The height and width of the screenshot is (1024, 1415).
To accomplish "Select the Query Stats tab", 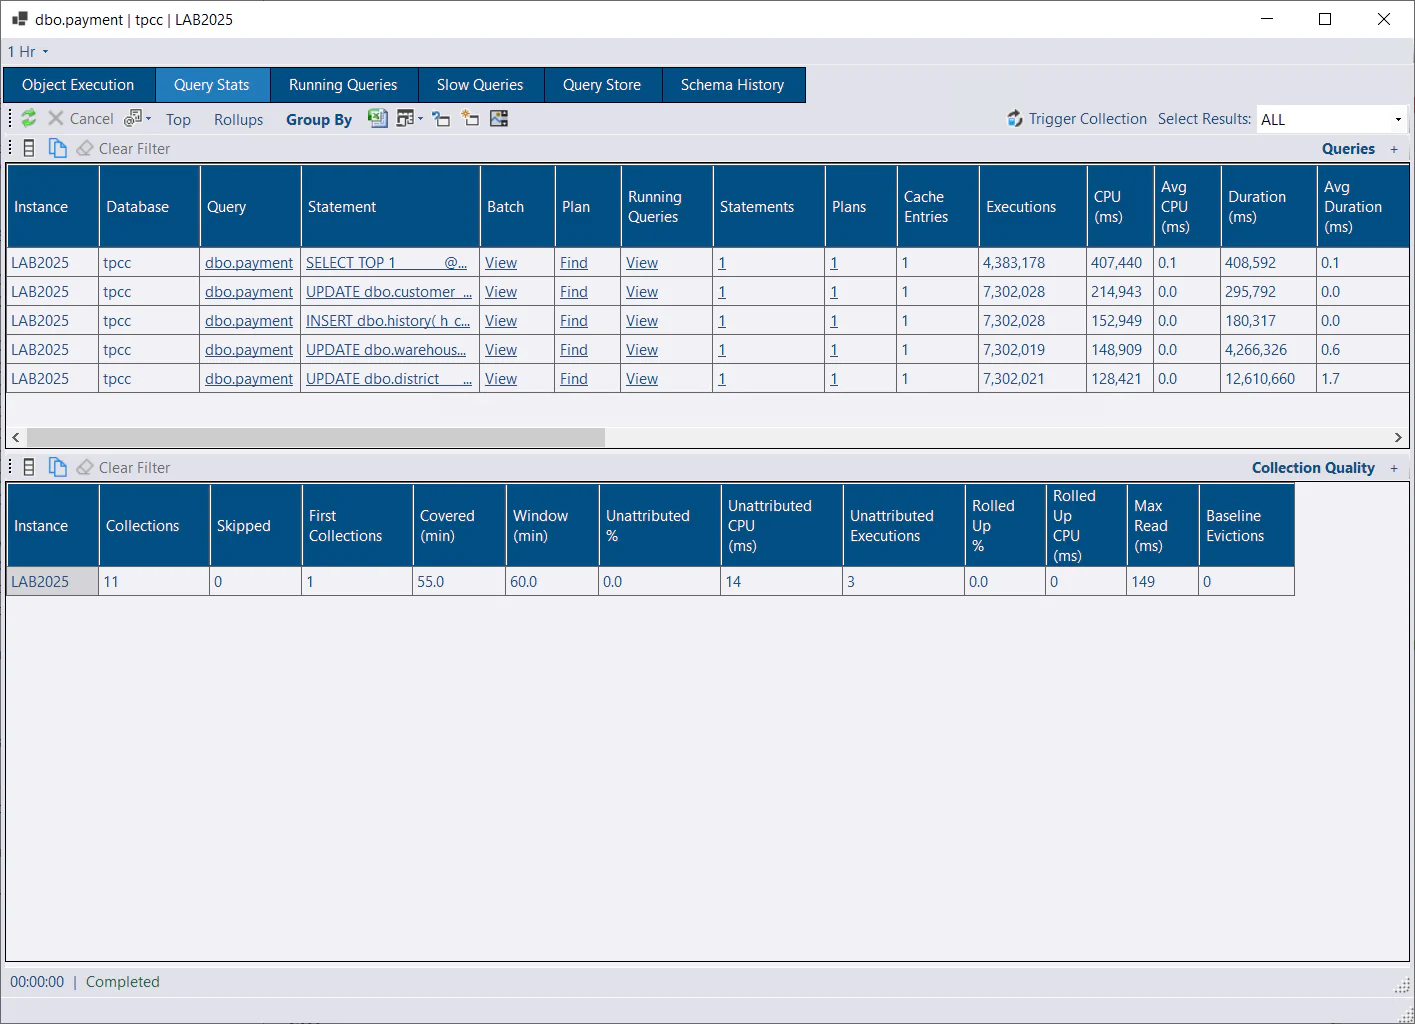I will (x=212, y=85).
